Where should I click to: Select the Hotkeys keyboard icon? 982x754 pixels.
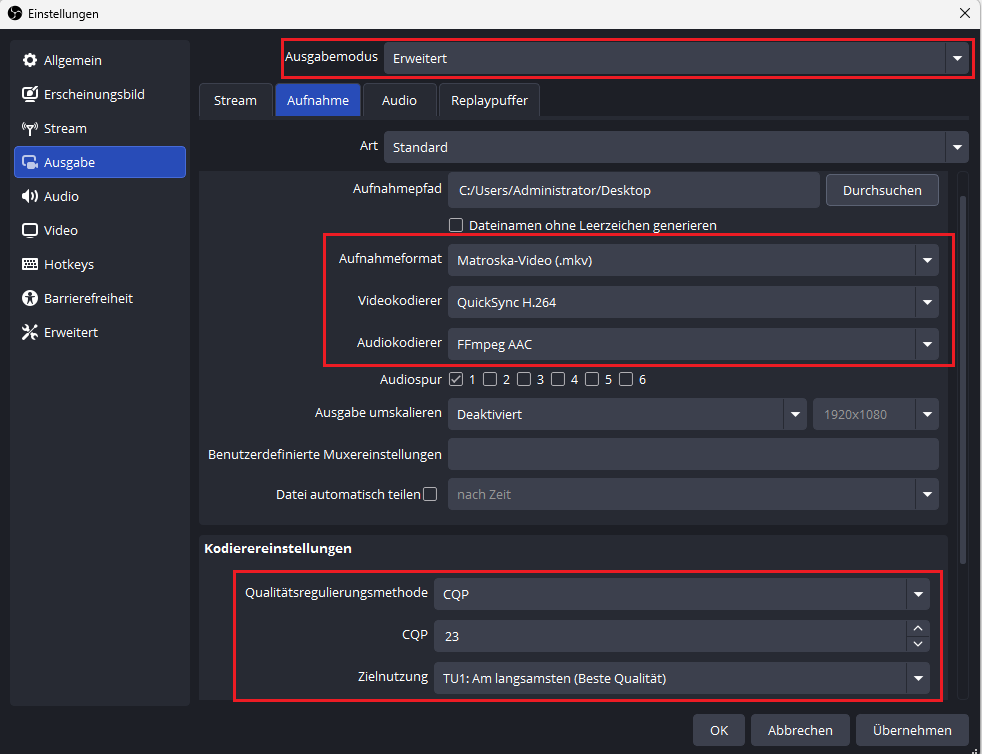coord(29,264)
